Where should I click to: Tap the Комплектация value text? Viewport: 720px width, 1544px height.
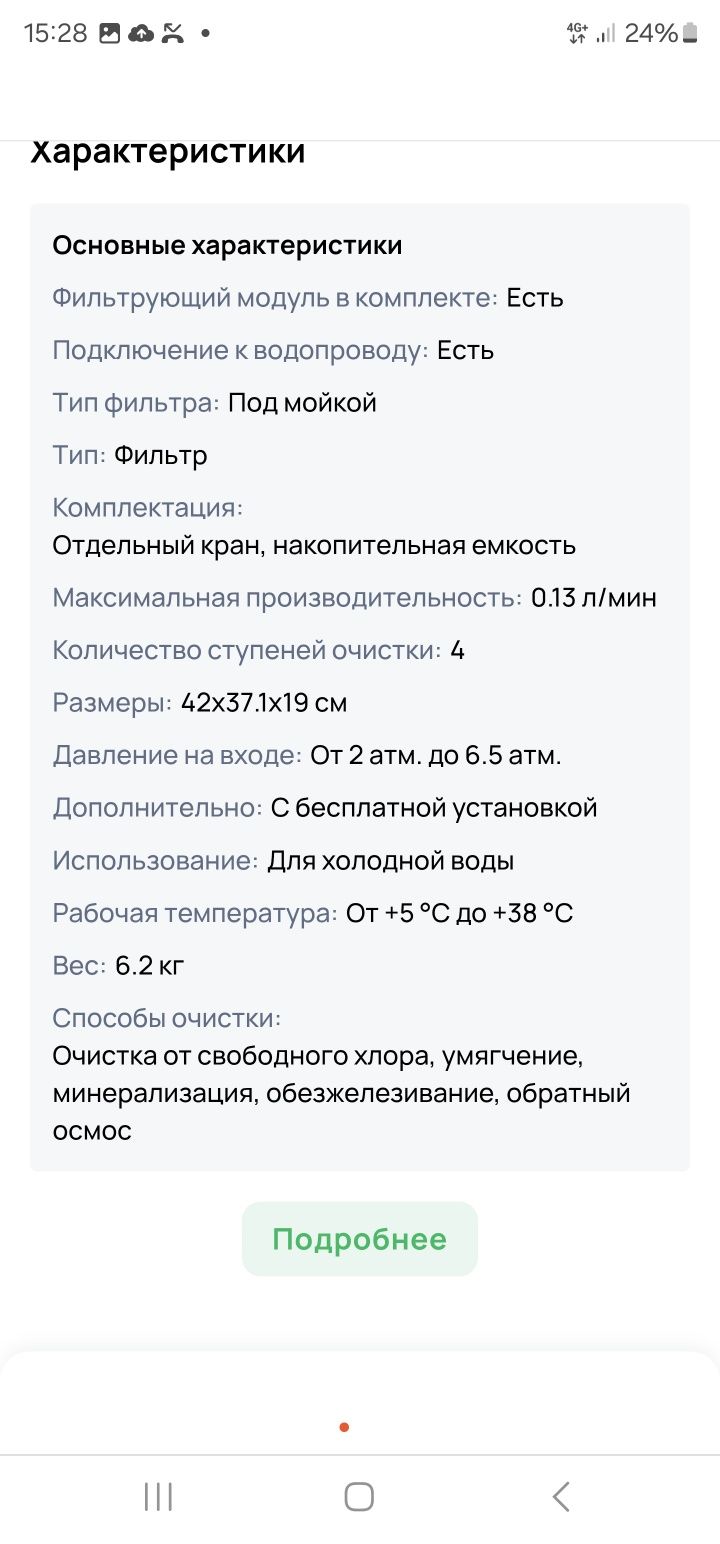[x=314, y=546]
